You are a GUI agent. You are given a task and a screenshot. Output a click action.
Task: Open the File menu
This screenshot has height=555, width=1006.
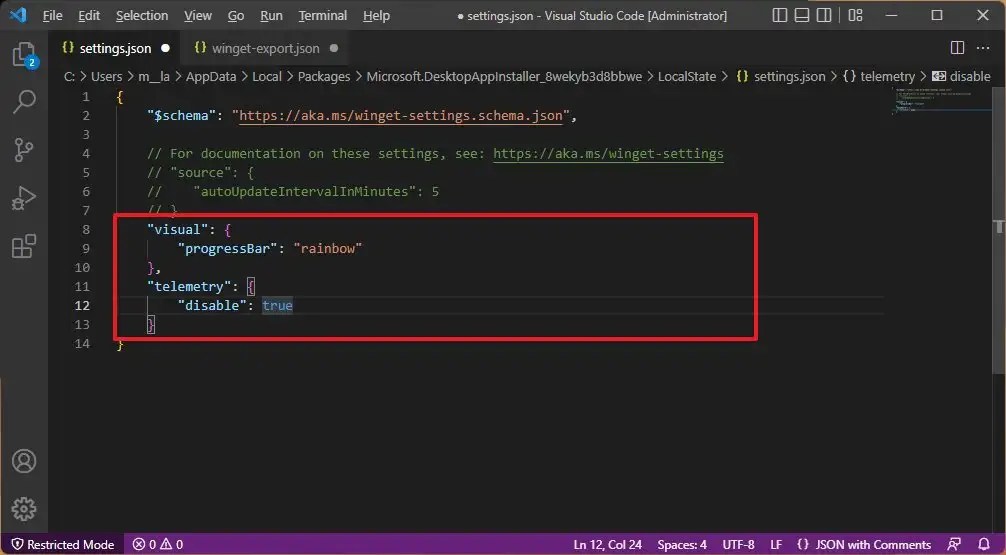[52, 15]
